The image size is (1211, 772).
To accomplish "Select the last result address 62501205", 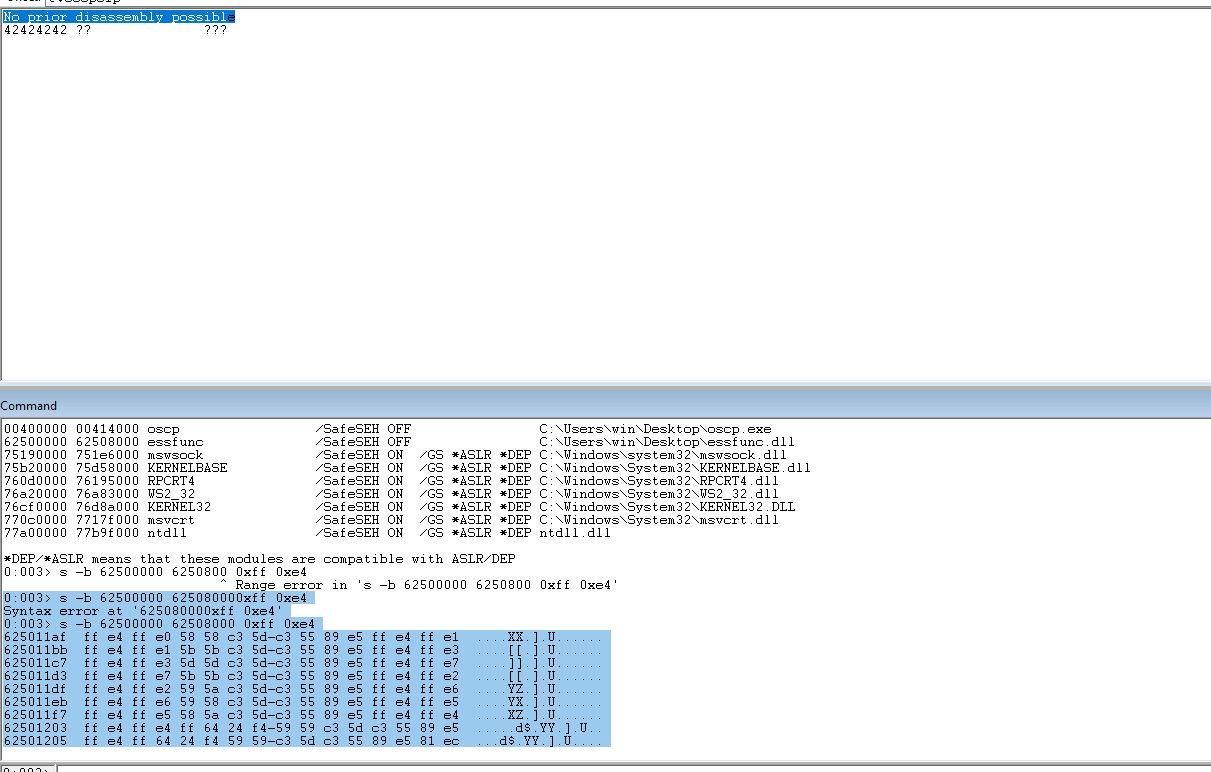I will [x=35, y=741].
